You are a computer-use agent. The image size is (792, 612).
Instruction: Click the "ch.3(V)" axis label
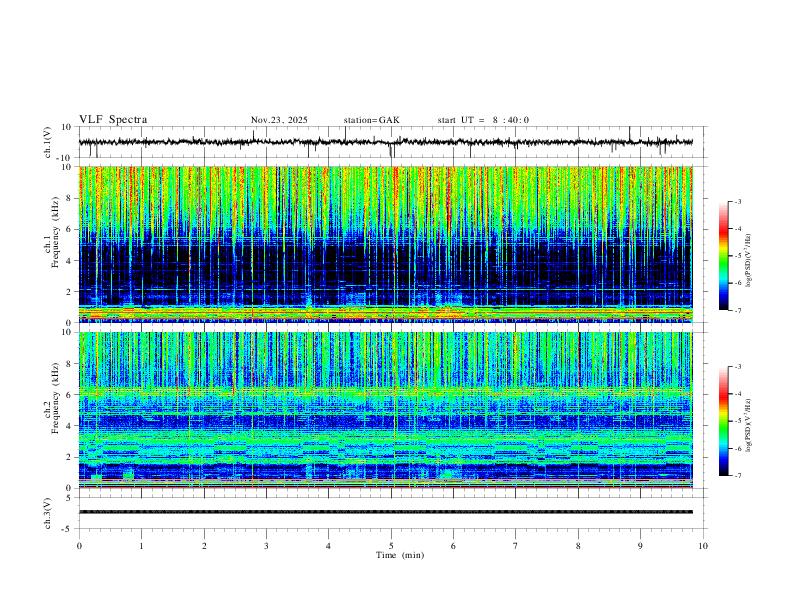[x=48, y=514]
